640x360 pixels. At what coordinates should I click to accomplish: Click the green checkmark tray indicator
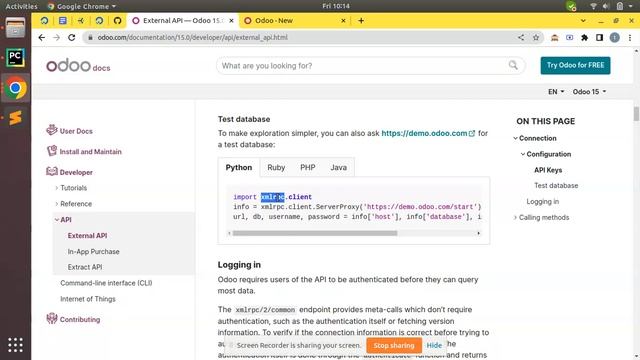point(571,6)
